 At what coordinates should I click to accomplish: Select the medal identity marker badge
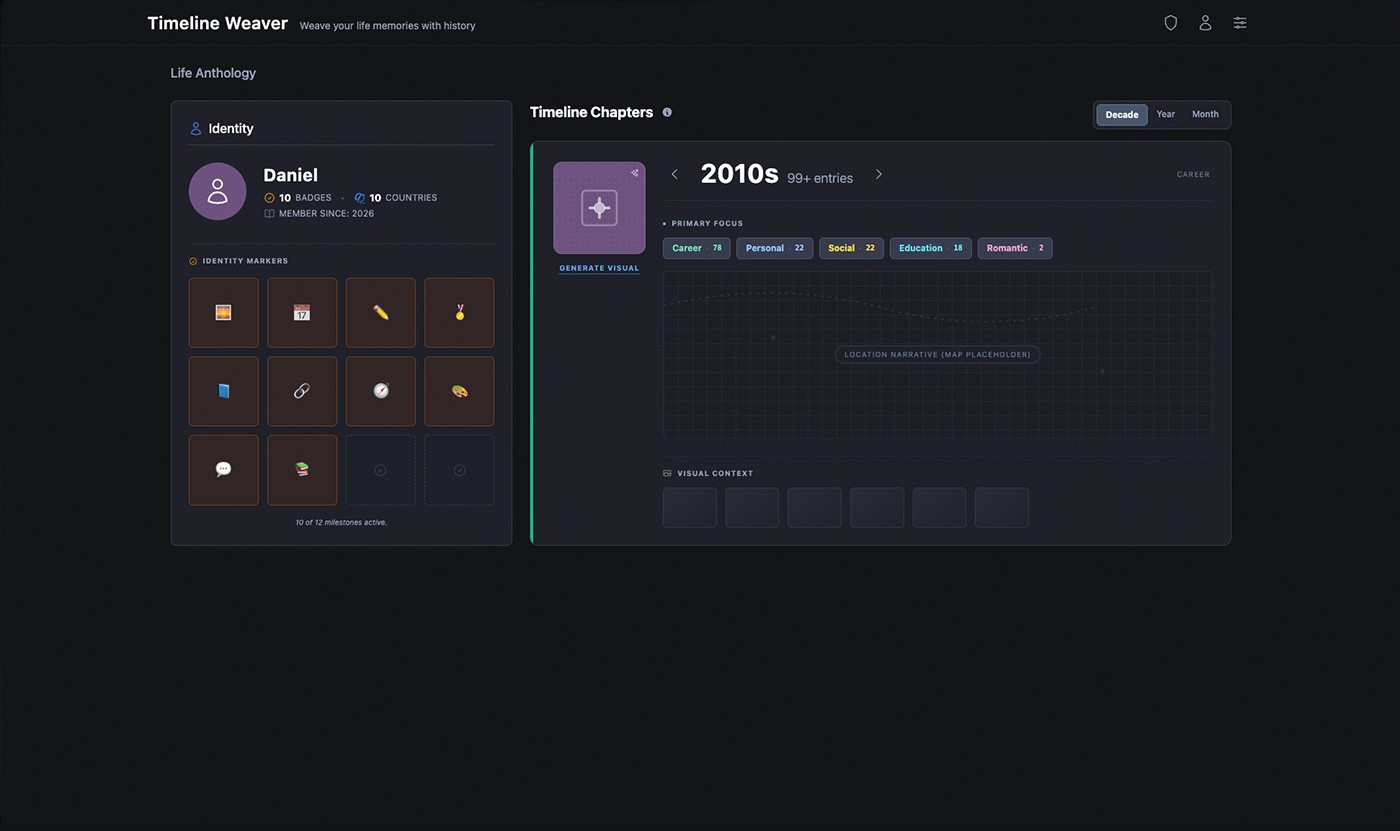459,313
